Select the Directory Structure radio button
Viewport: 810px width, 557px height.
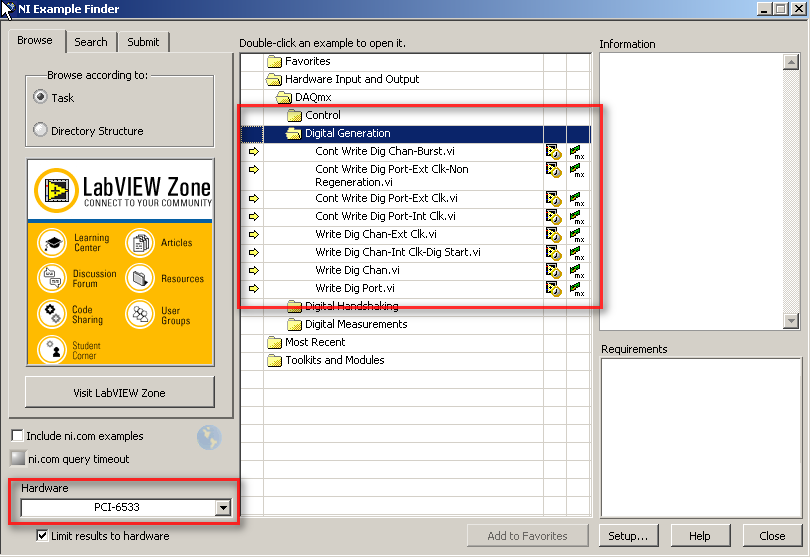pyautogui.click(x=40, y=130)
